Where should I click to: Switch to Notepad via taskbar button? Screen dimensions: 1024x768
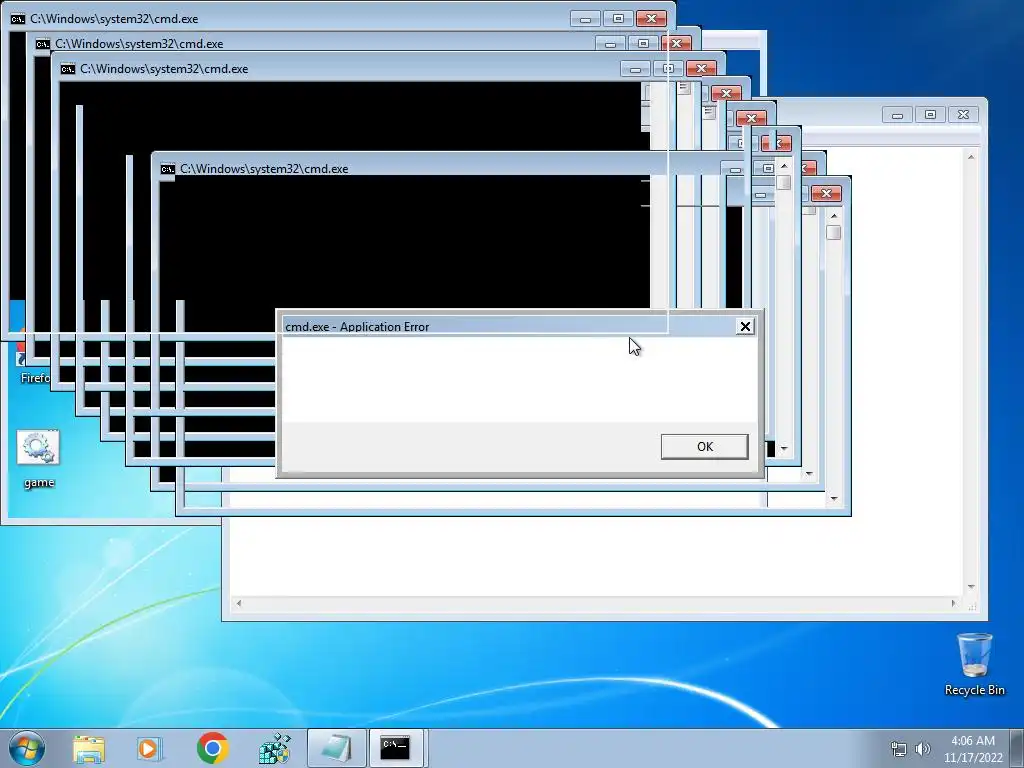[x=336, y=748]
